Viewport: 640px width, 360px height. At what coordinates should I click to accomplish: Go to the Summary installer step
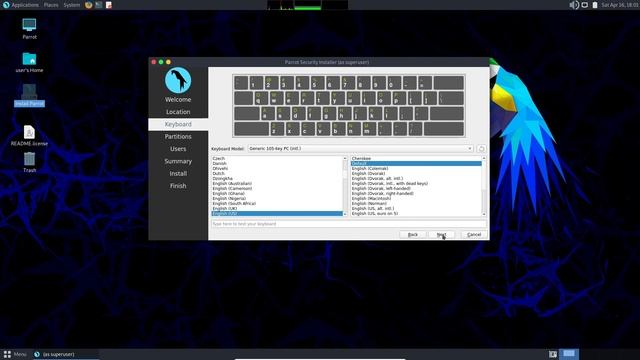(178, 161)
